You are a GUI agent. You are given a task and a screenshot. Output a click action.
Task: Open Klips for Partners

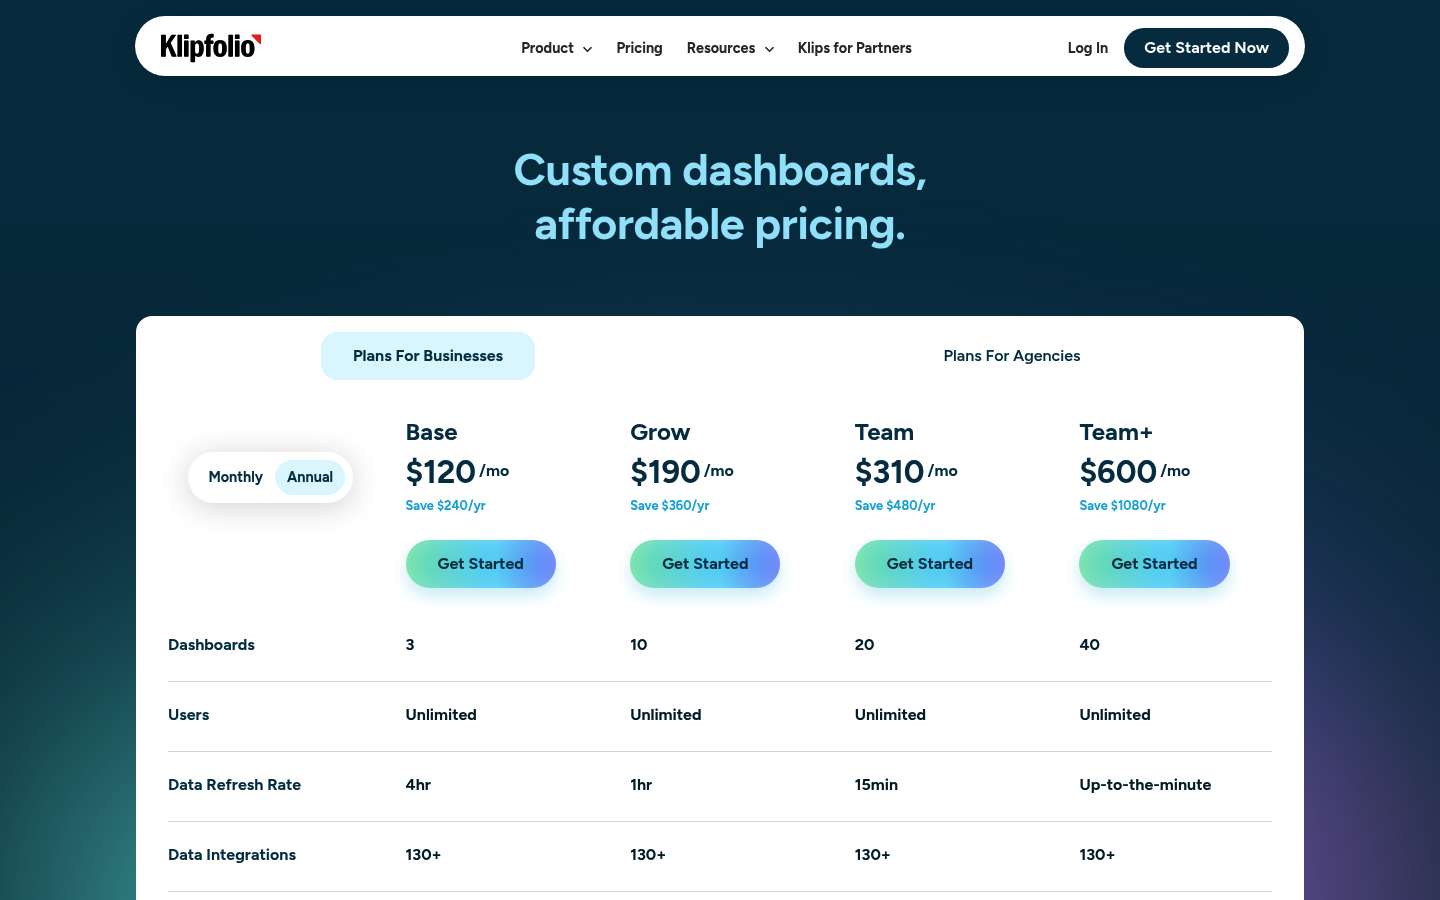(855, 48)
